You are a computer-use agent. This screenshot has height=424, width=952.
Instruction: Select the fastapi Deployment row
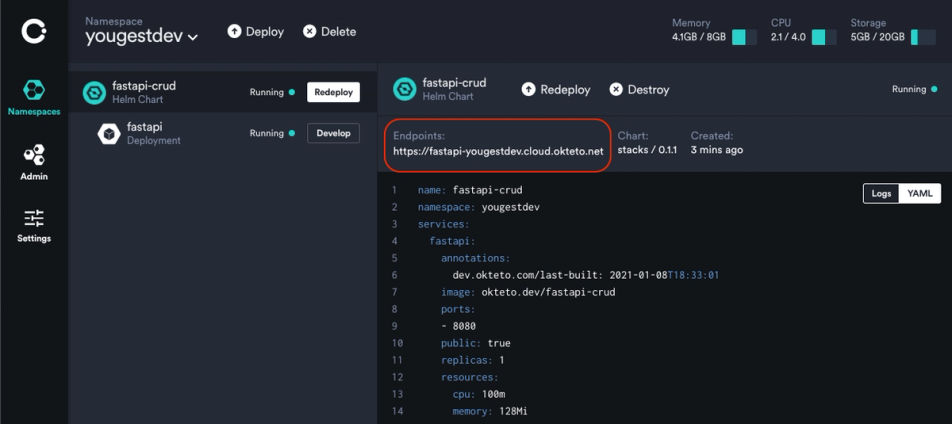[223, 133]
